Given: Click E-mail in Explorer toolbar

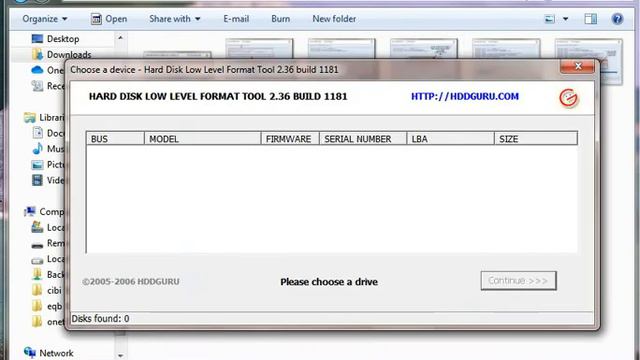Looking at the screenshot, I should click(236, 19).
